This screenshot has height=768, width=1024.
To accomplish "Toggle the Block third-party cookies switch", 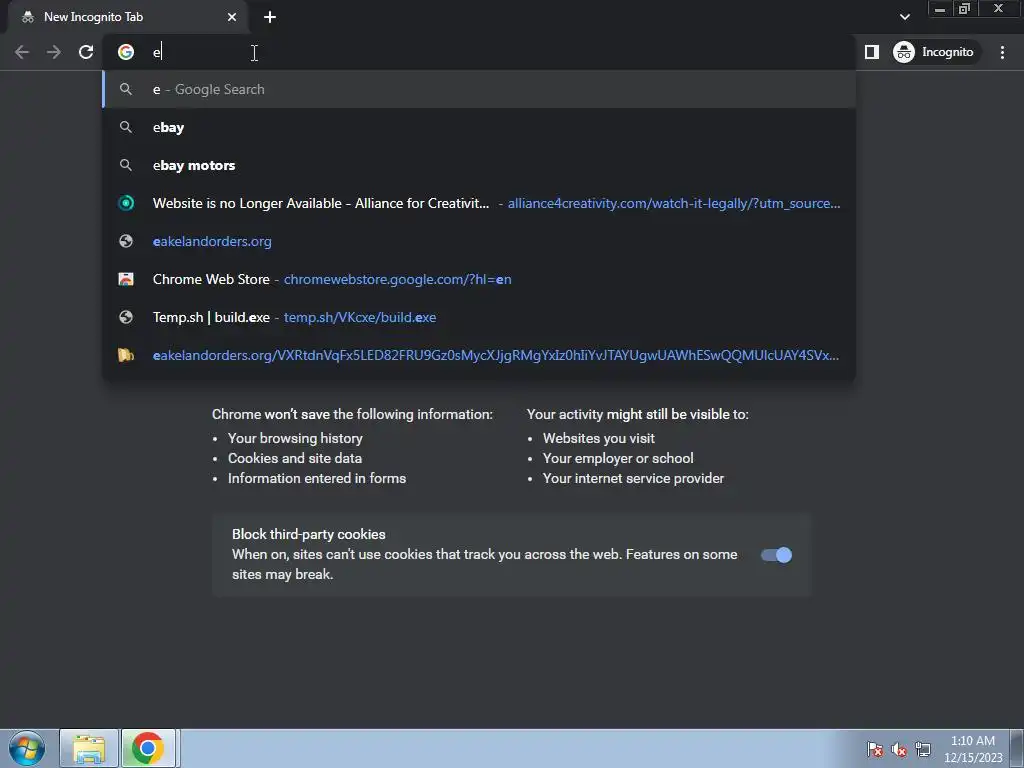I will (x=776, y=555).
